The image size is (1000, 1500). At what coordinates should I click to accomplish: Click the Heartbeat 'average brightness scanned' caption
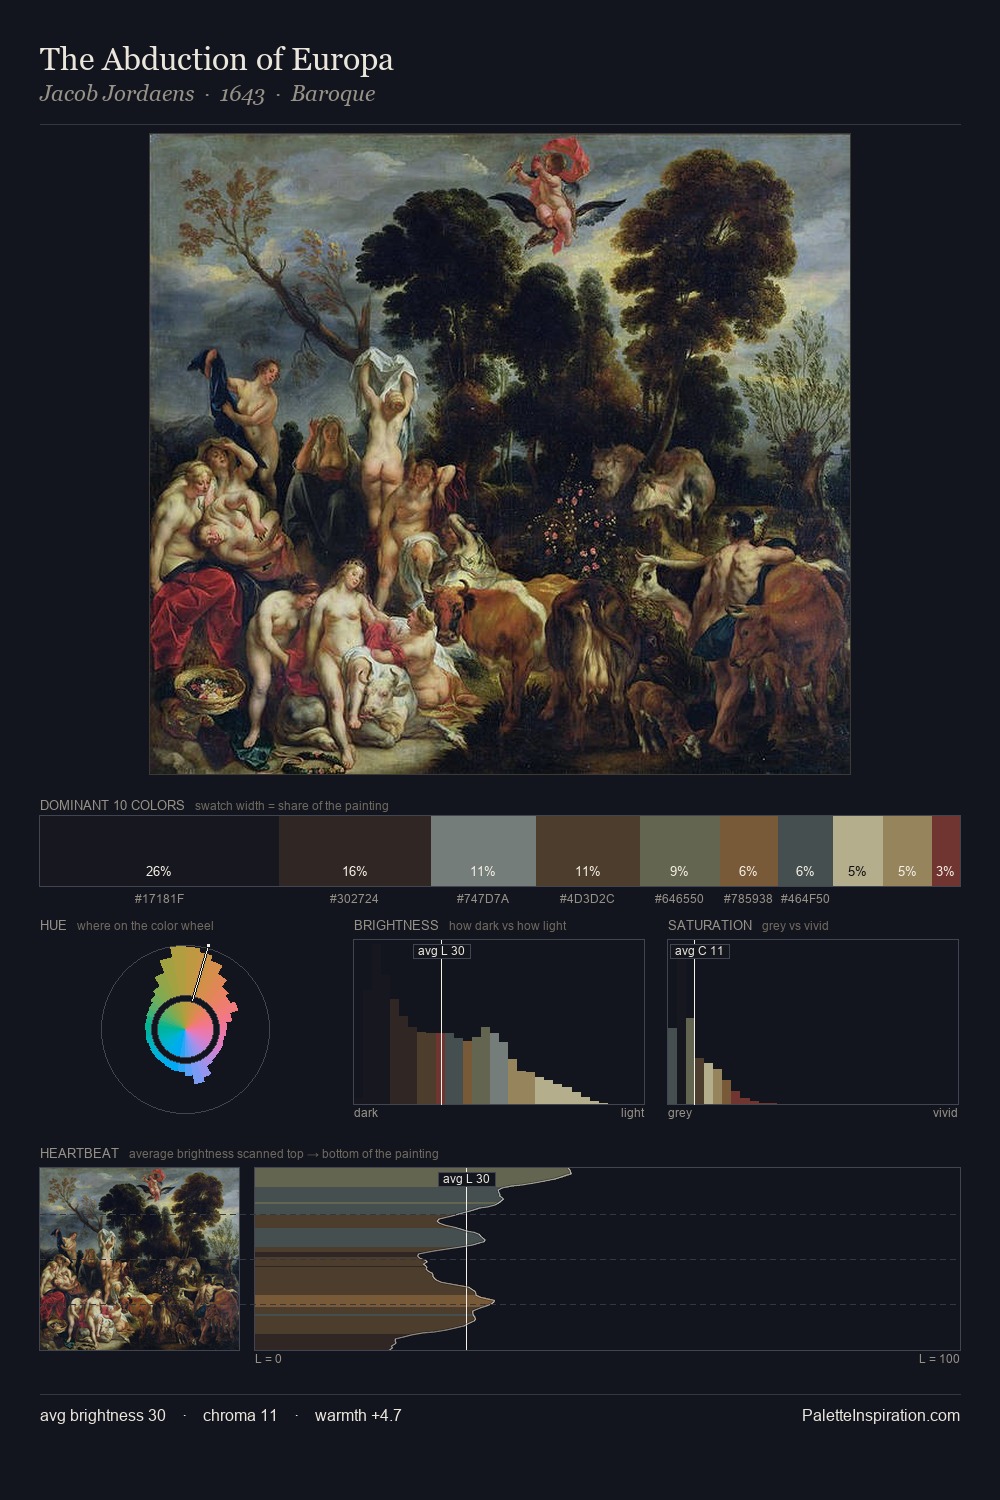point(284,1154)
